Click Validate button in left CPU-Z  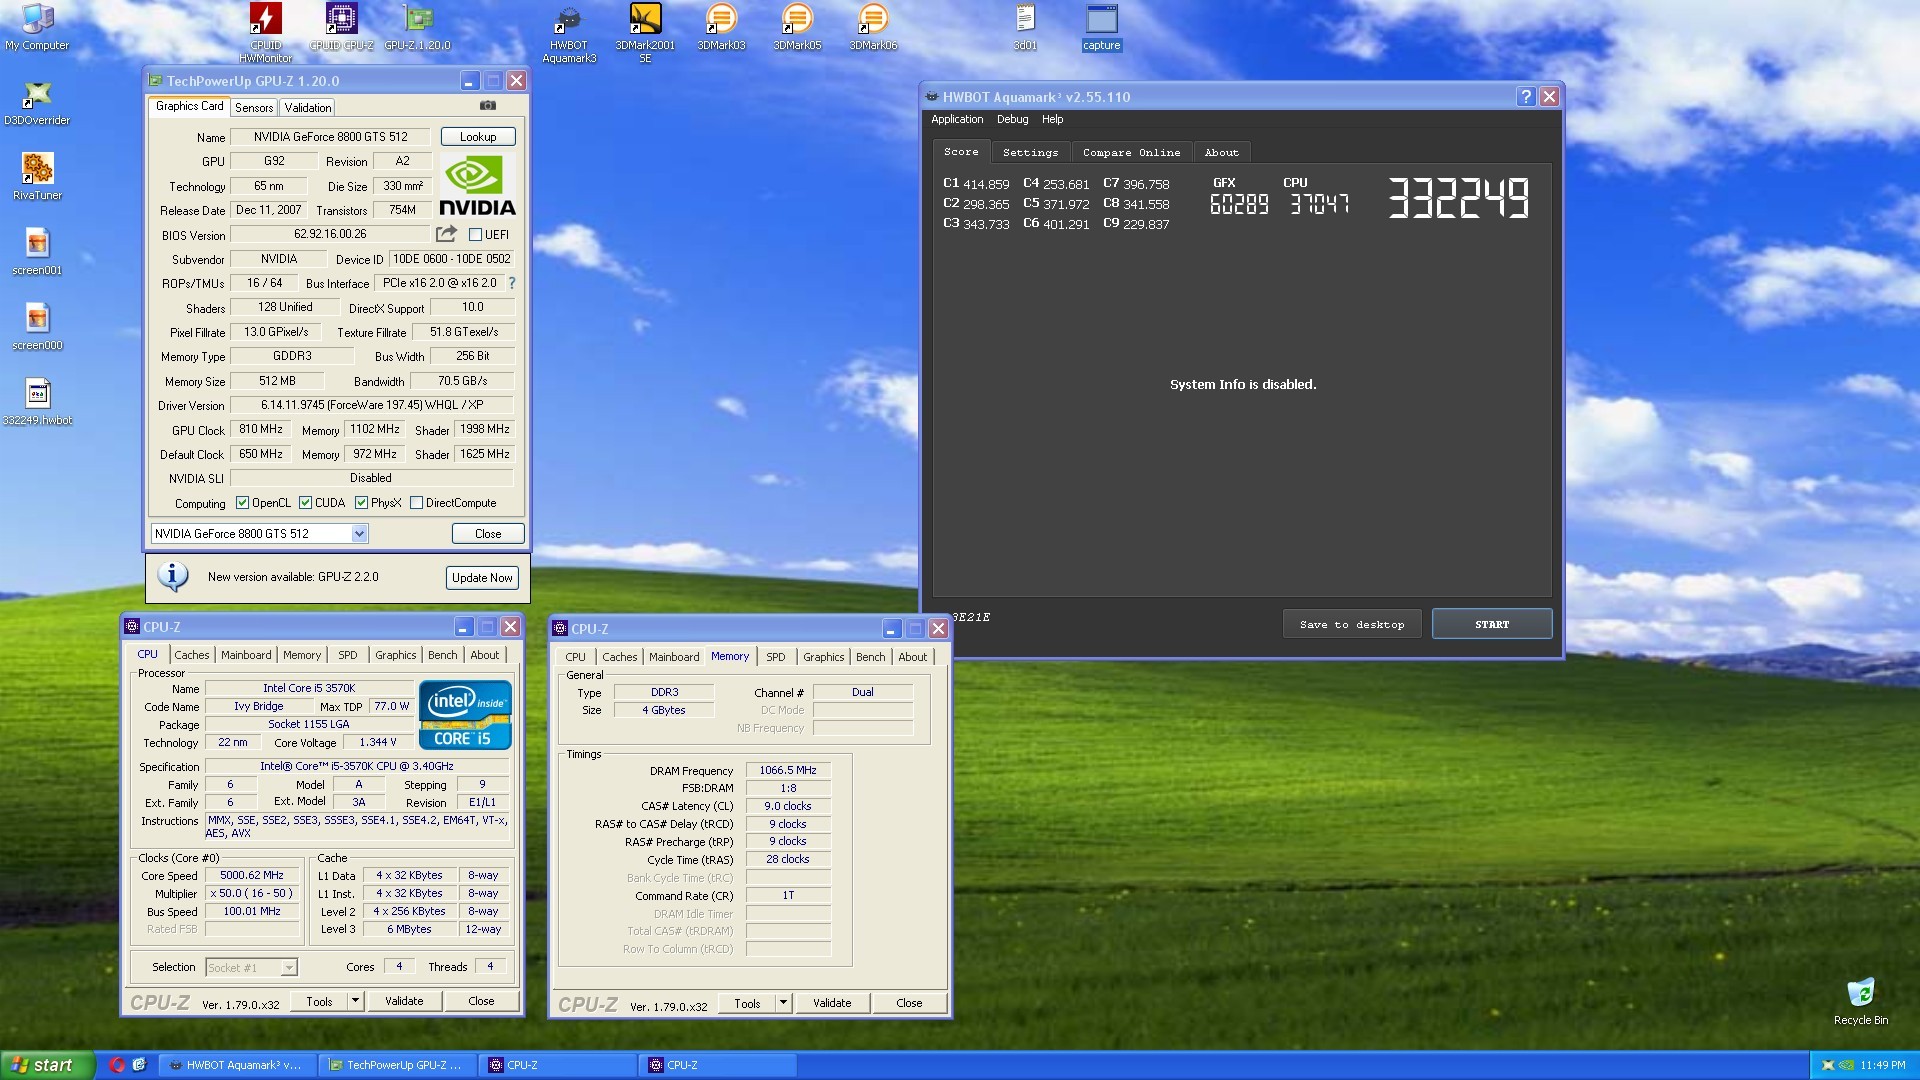click(x=404, y=1001)
